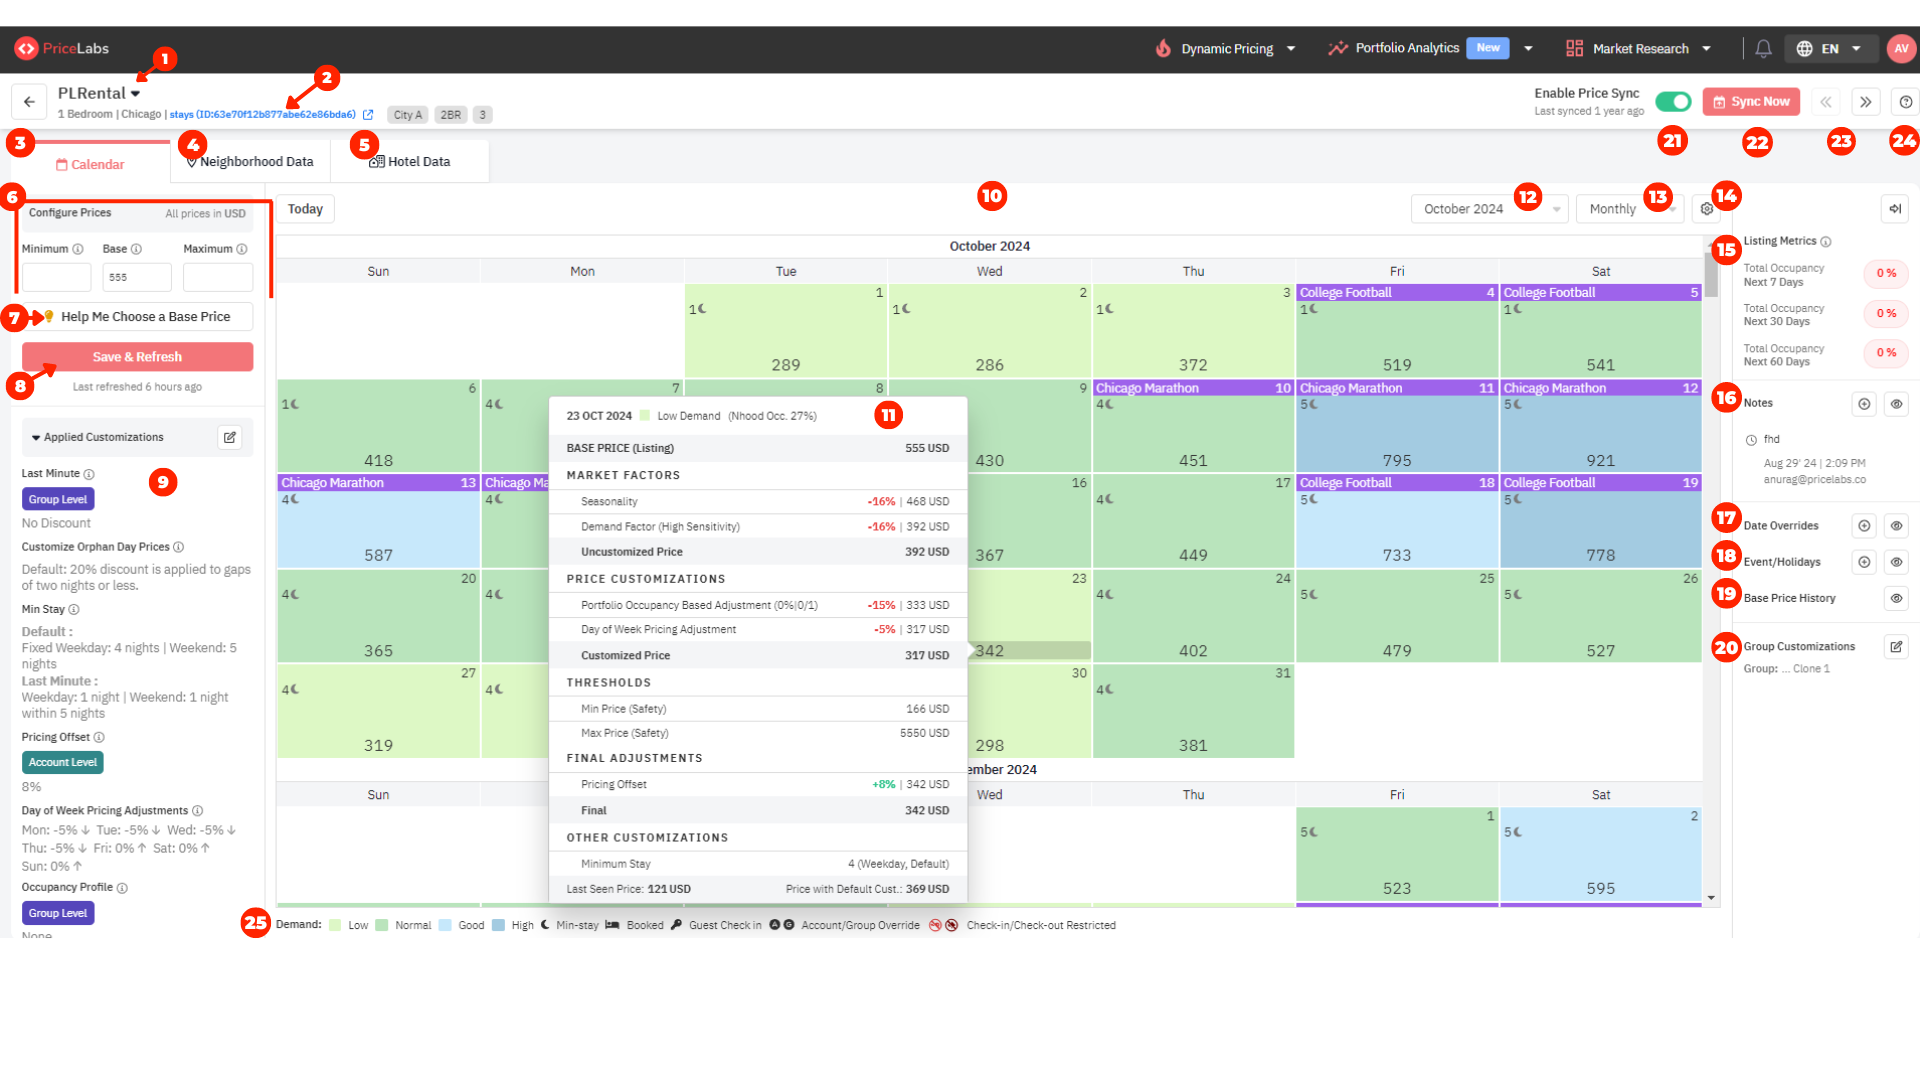1920x1080 pixels.
Task: Open the AV user avatar menu
Action: (1900, 48)
